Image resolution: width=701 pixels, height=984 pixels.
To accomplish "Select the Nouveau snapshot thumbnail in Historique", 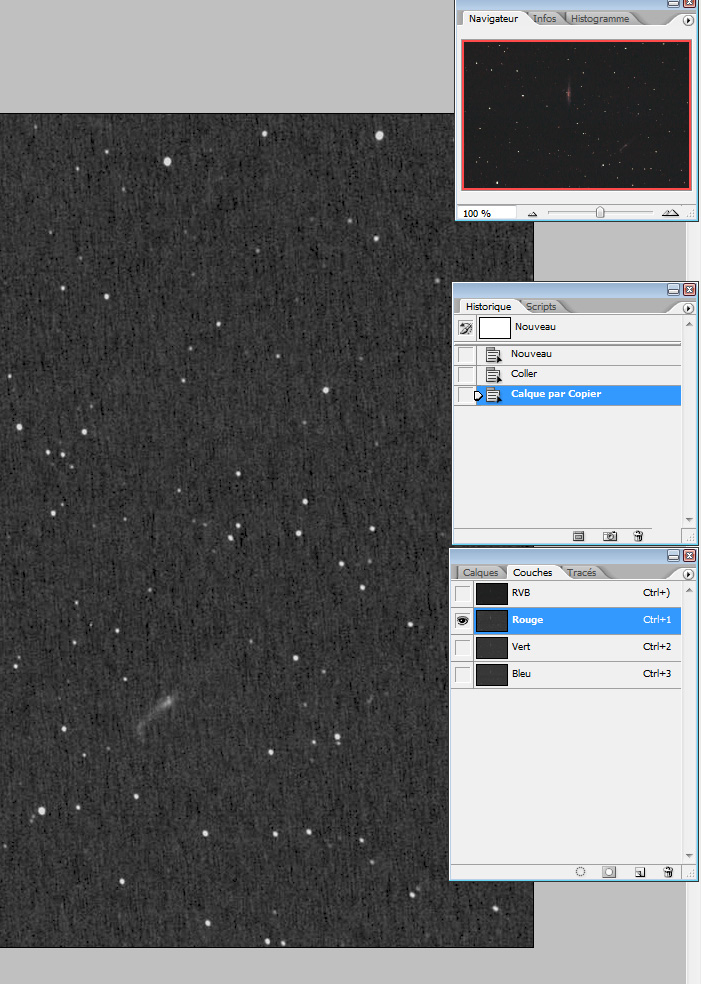I will click(495, 328).
